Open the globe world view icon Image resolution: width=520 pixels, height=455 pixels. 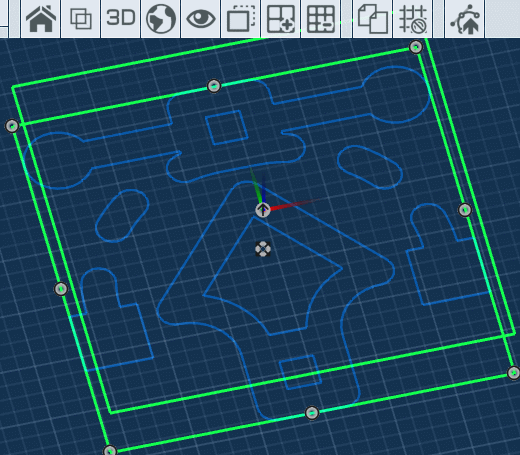[x=161, y=19]
